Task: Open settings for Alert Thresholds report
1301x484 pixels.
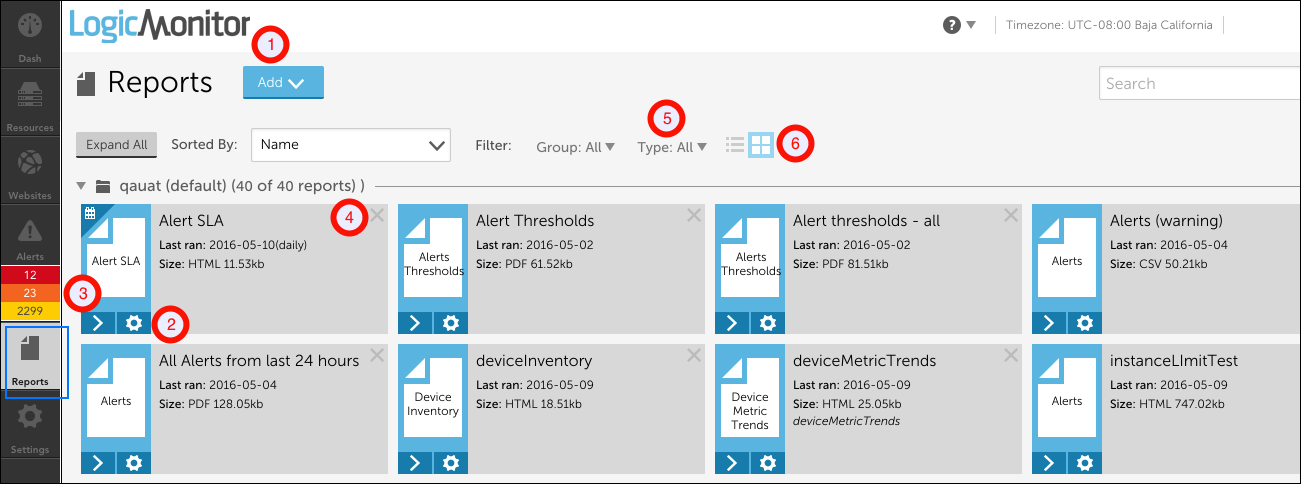Action: pyautogui.click(x=451, y=322)
